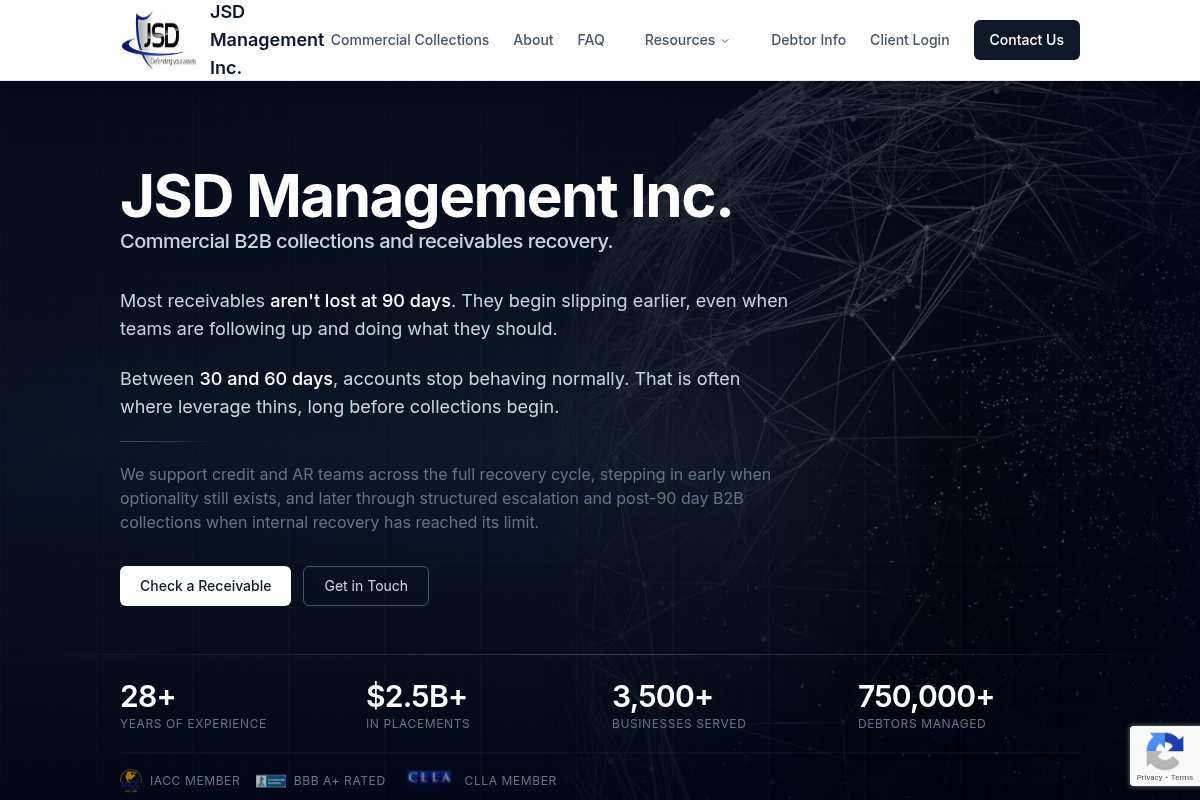Screen dimensions: 1200x800
Task: Open the Commercial Collections page
Action: pos(410,40)
